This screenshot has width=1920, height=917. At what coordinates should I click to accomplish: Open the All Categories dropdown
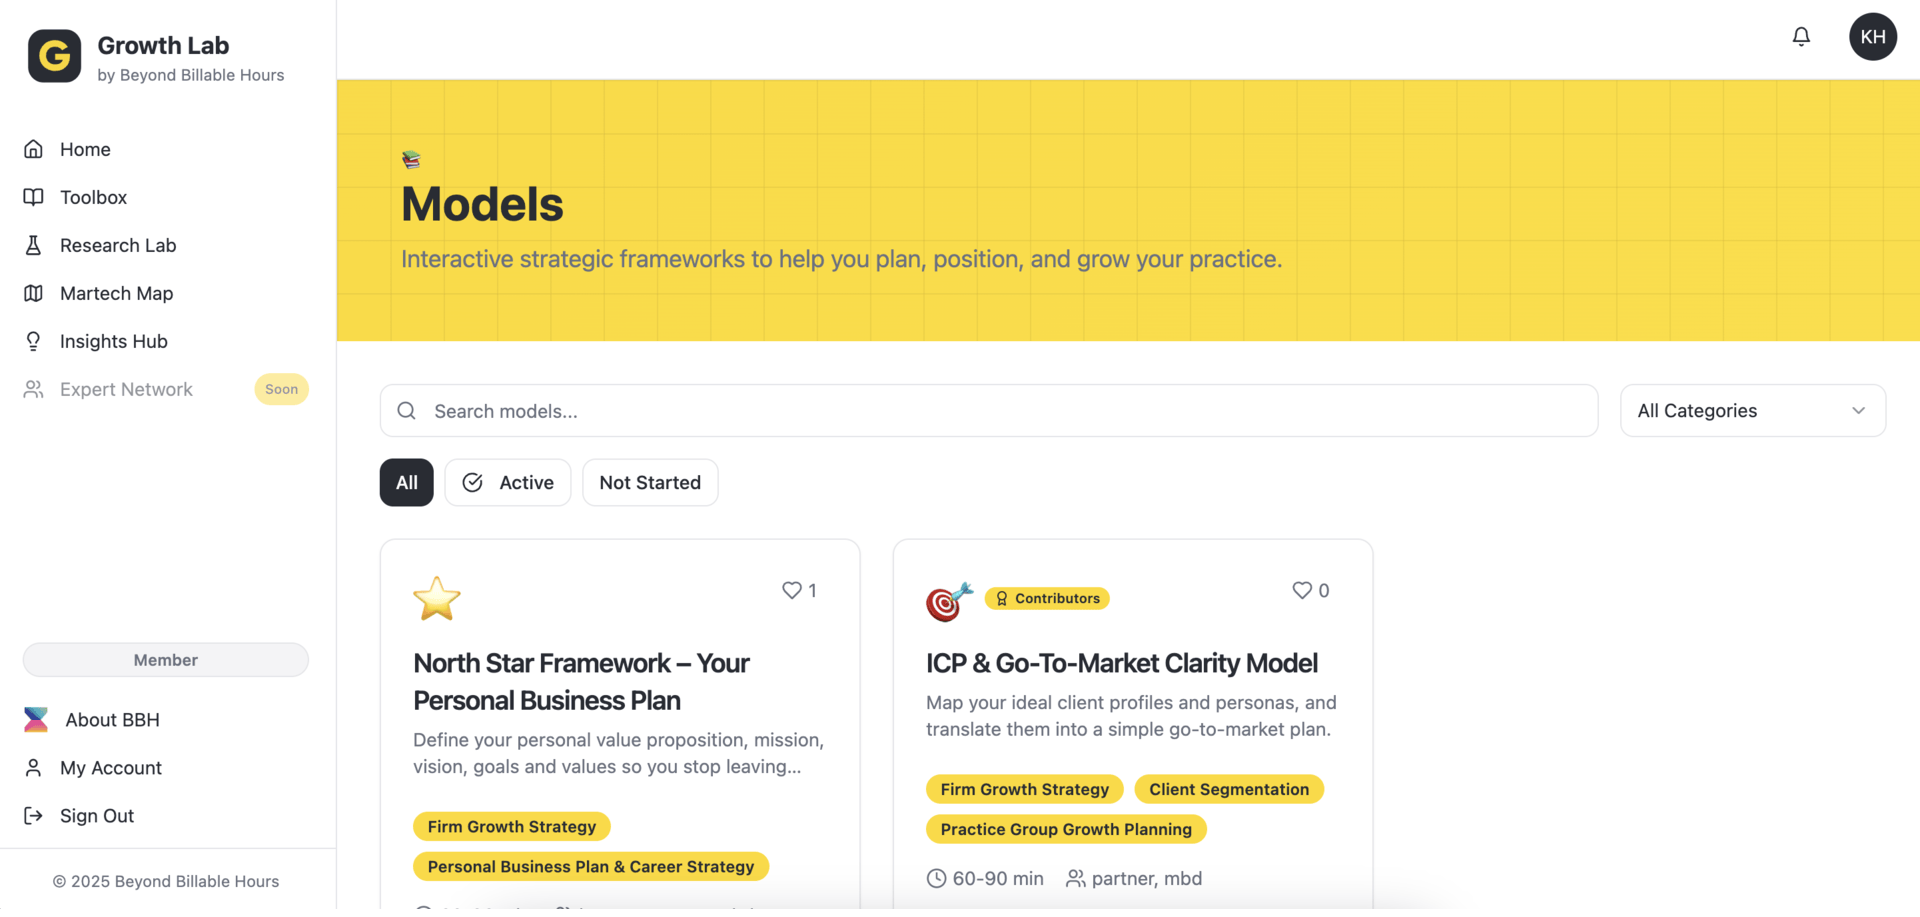[x=1752, y=410]
